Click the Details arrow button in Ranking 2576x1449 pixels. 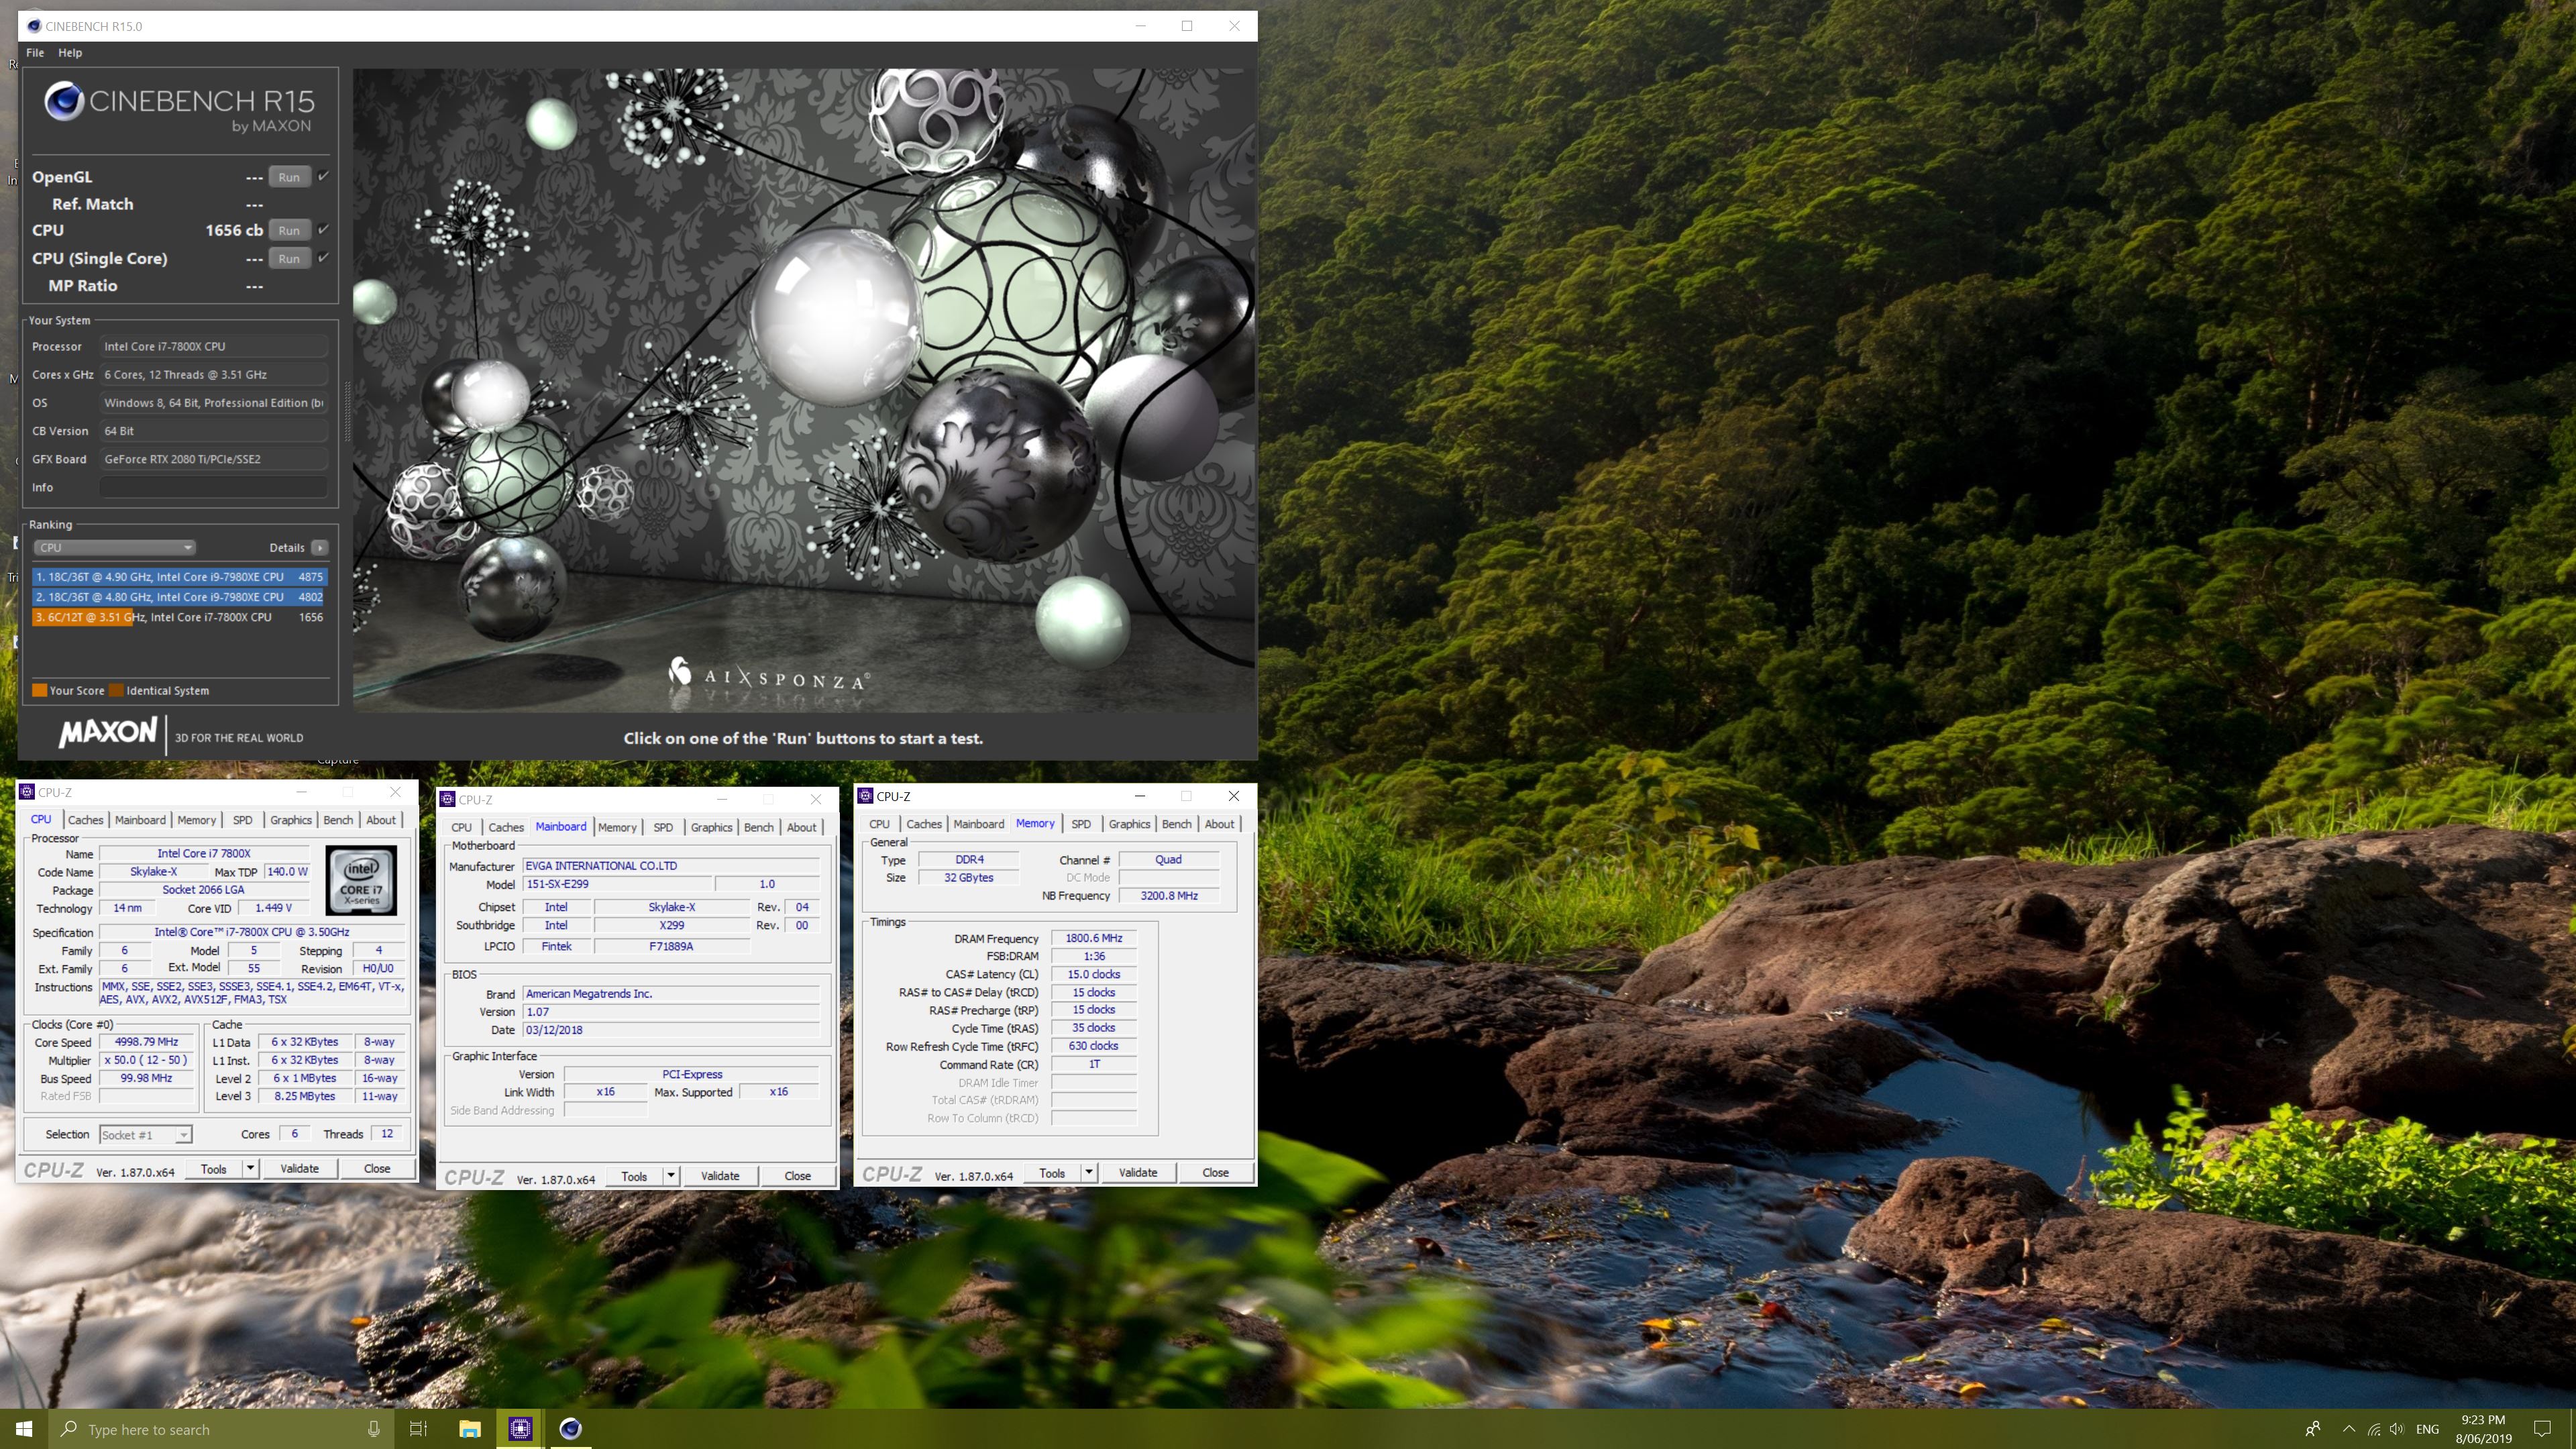[x=319, y=547]
